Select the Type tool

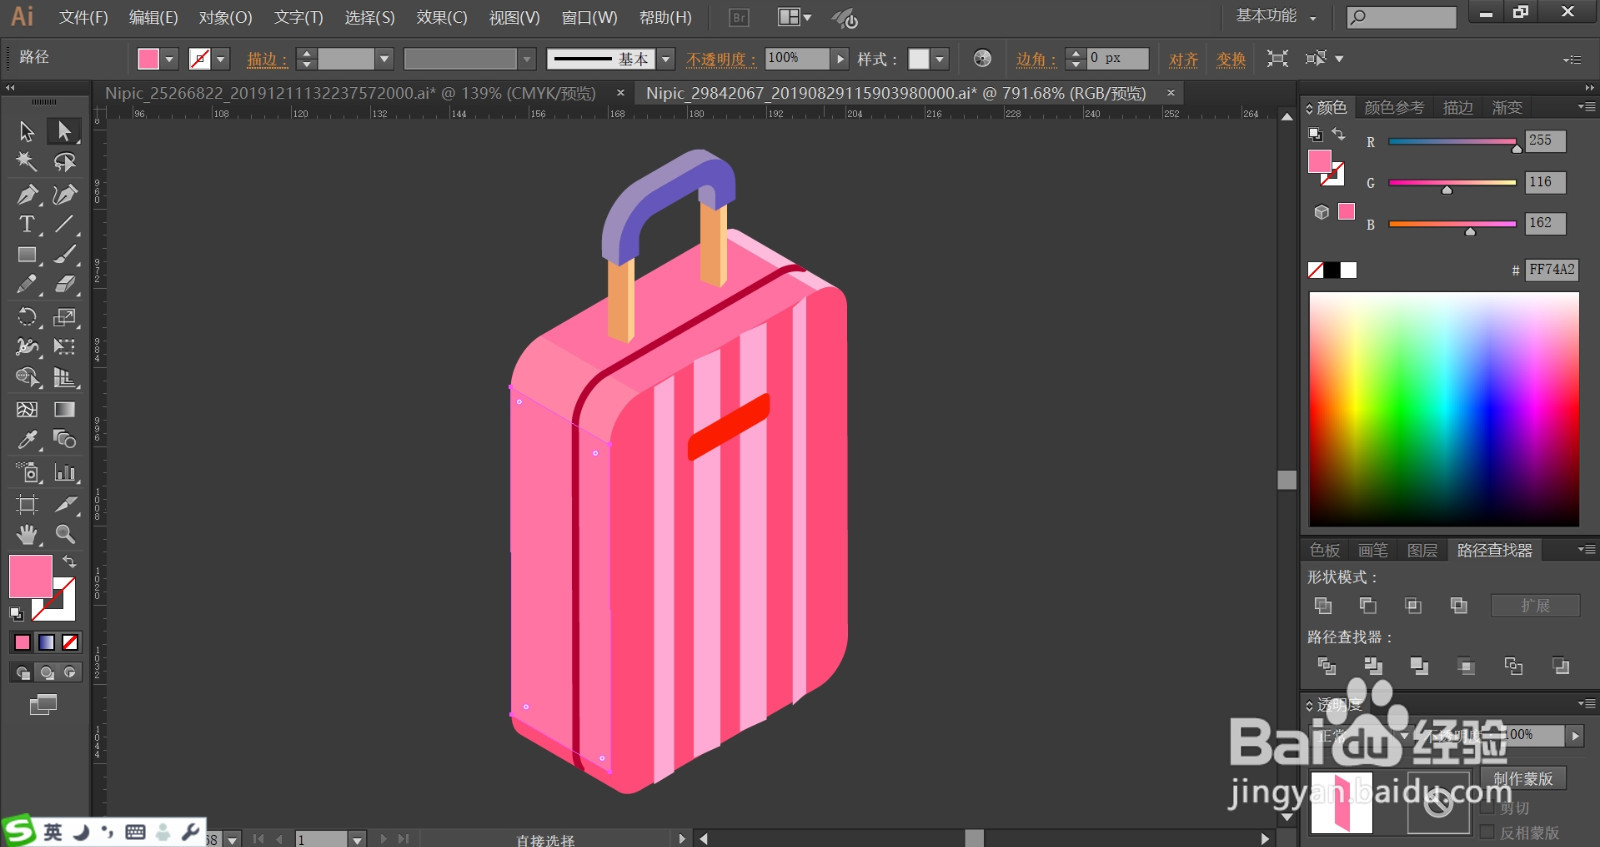click(x=27, y=225)
